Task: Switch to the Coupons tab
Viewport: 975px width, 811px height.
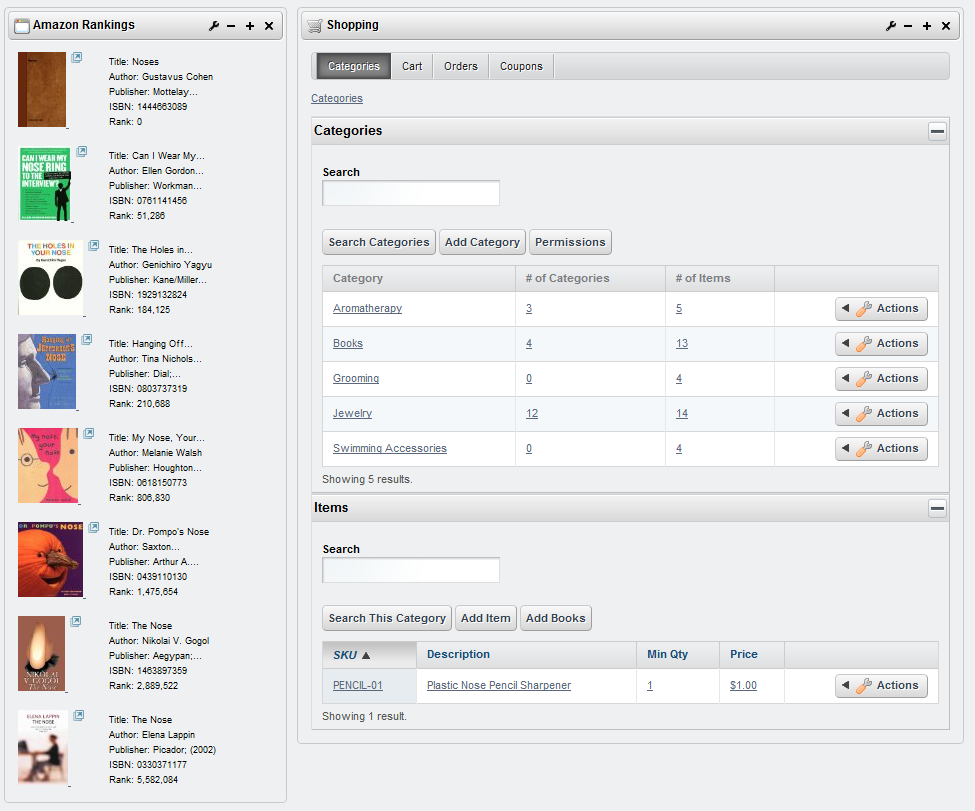Action: pos(521,67)
